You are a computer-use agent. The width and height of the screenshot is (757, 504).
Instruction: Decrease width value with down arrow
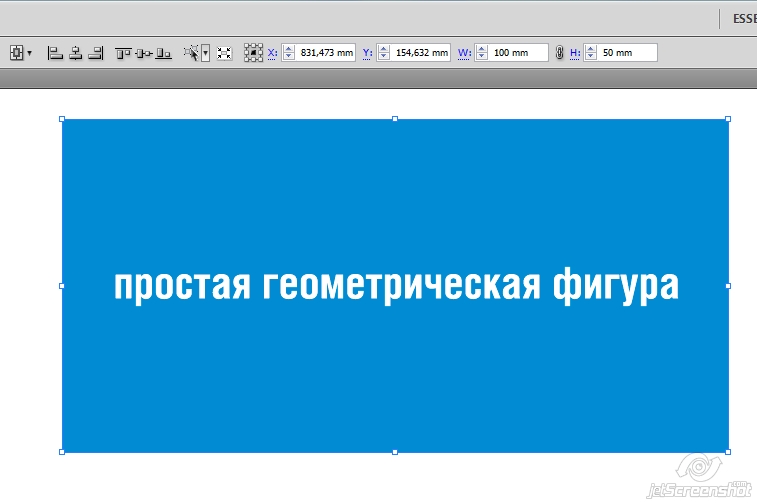[481, 56]
